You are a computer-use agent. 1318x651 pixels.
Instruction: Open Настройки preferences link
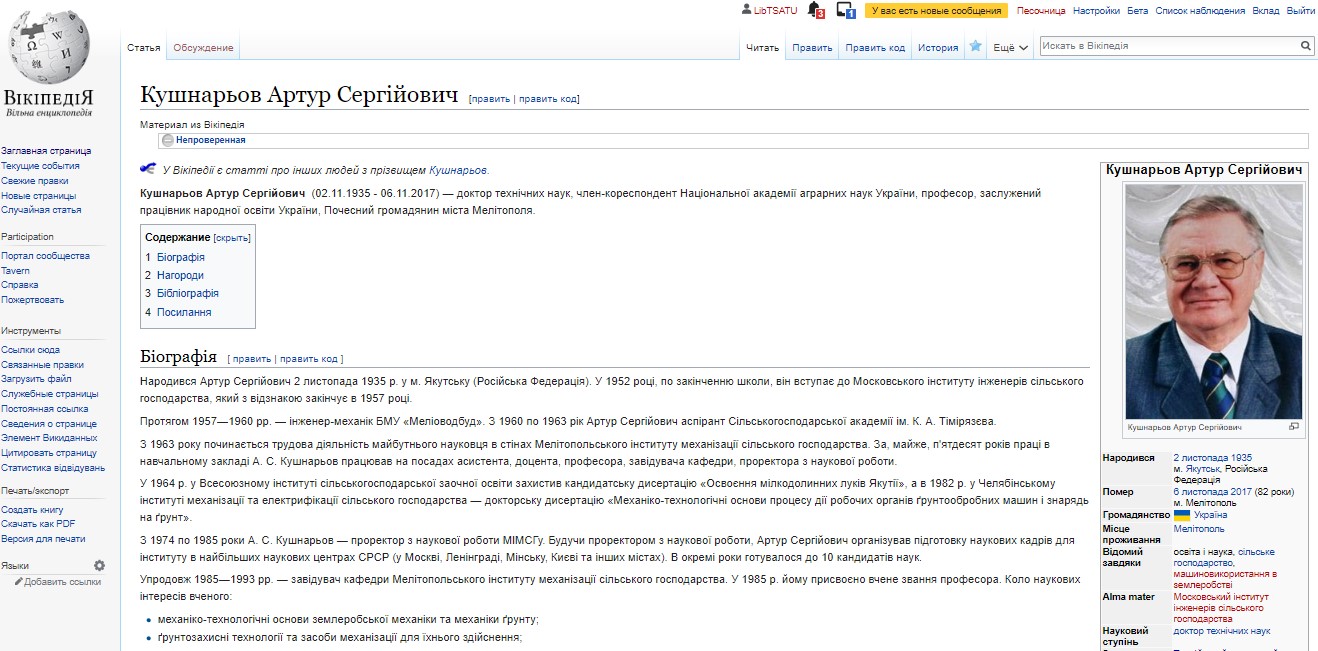(x=1096, y=11)
